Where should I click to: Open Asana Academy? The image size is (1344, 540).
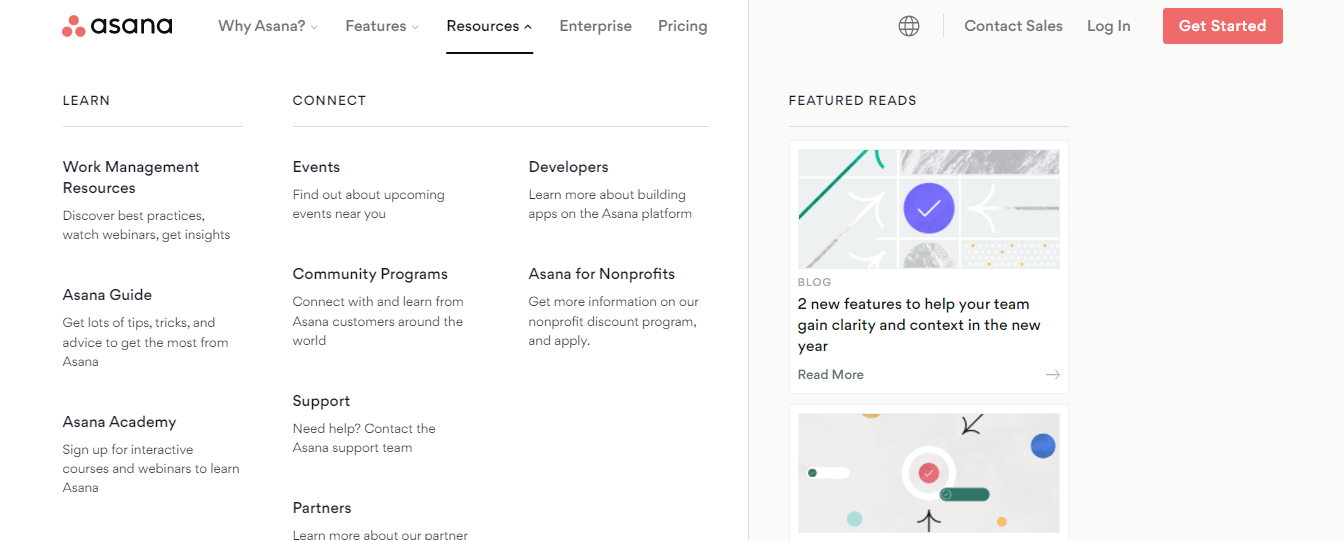pos(119,422)
